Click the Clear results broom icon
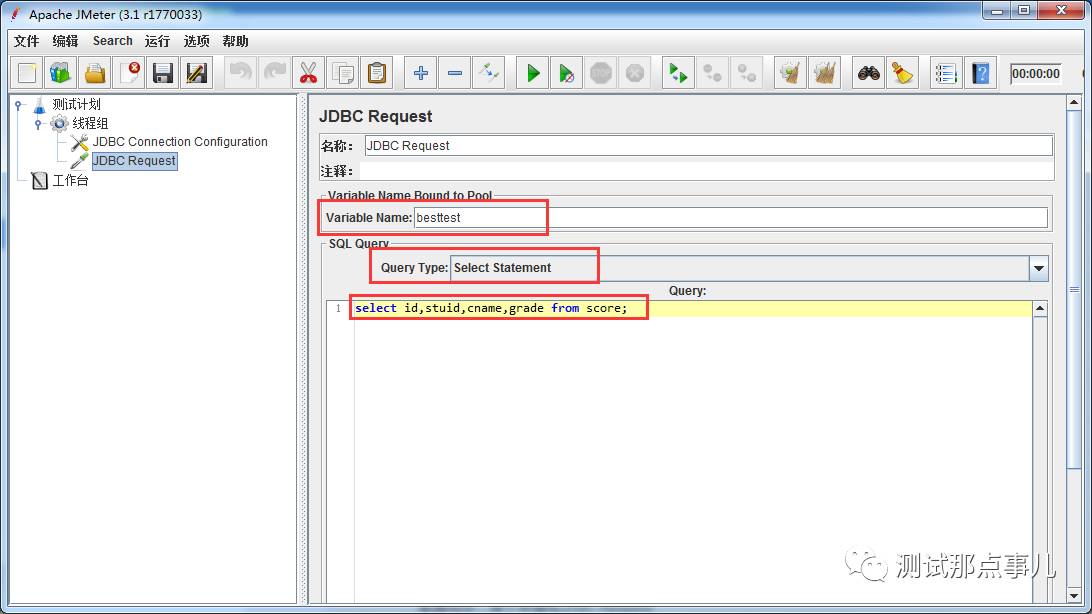 [x=790, y=72]
